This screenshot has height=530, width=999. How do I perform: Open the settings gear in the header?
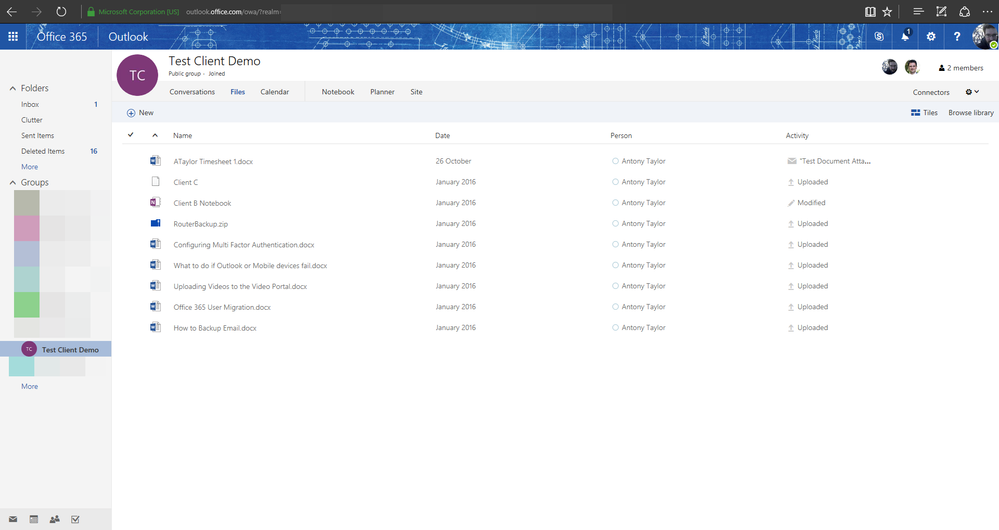pyautogui.click(x=931, y=36)
